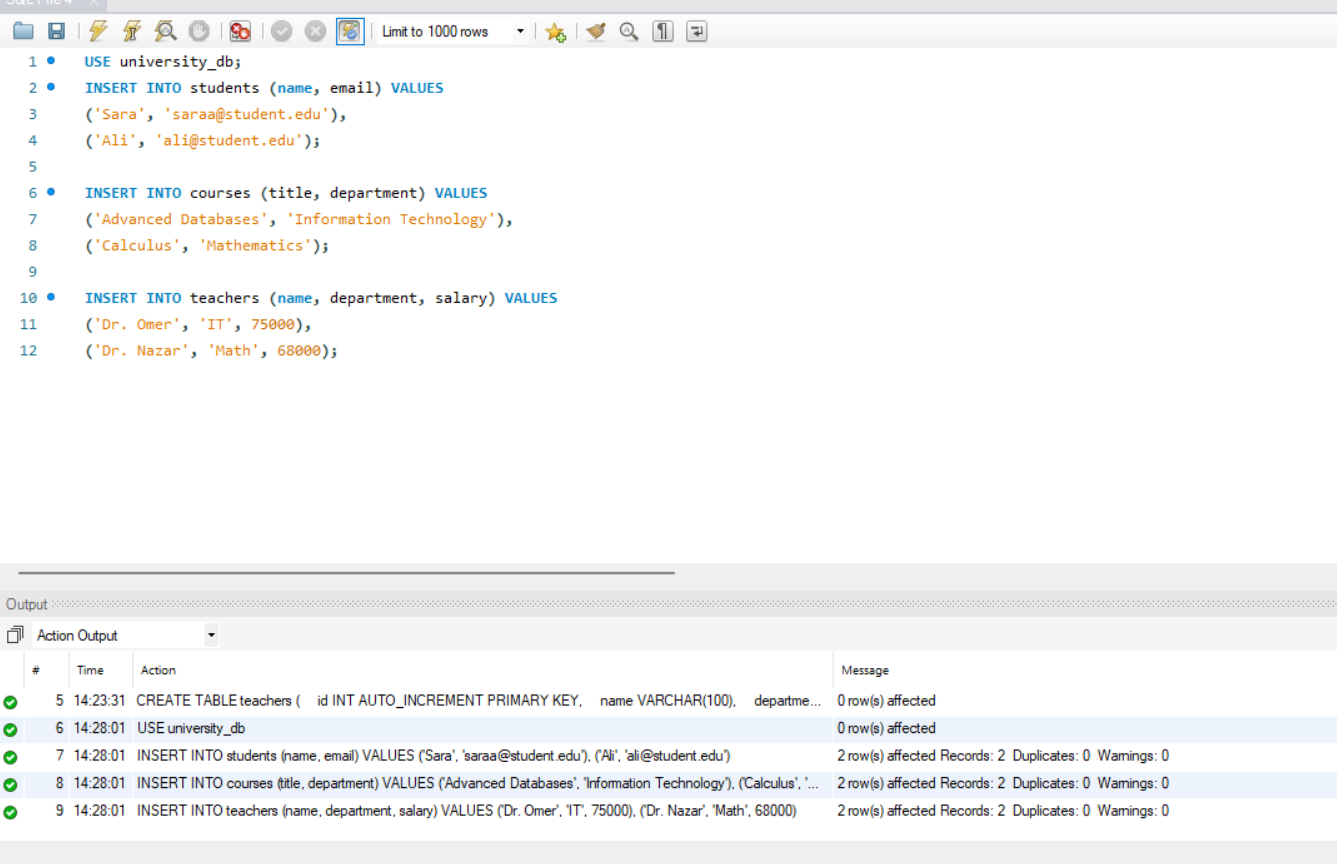Click the green success icon for row 5
The width and height of the screenshot is (1337, 864).
(10, 702)
